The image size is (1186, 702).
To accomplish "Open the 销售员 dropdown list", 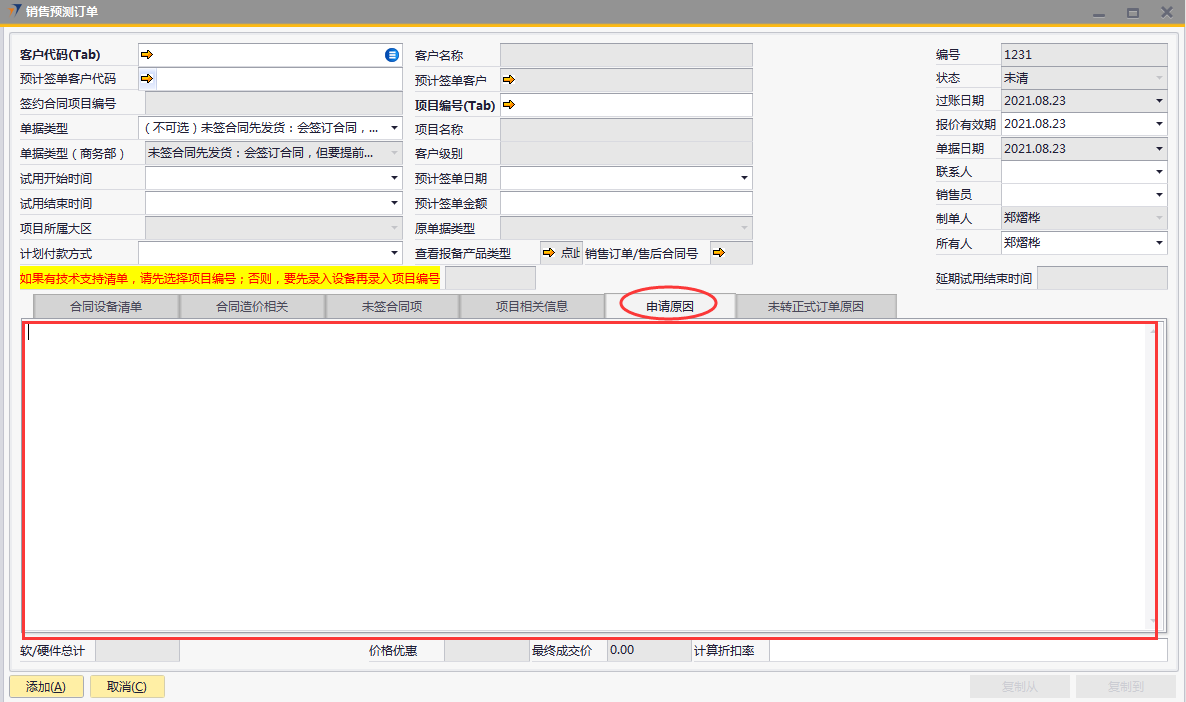I will [1159, 196].
